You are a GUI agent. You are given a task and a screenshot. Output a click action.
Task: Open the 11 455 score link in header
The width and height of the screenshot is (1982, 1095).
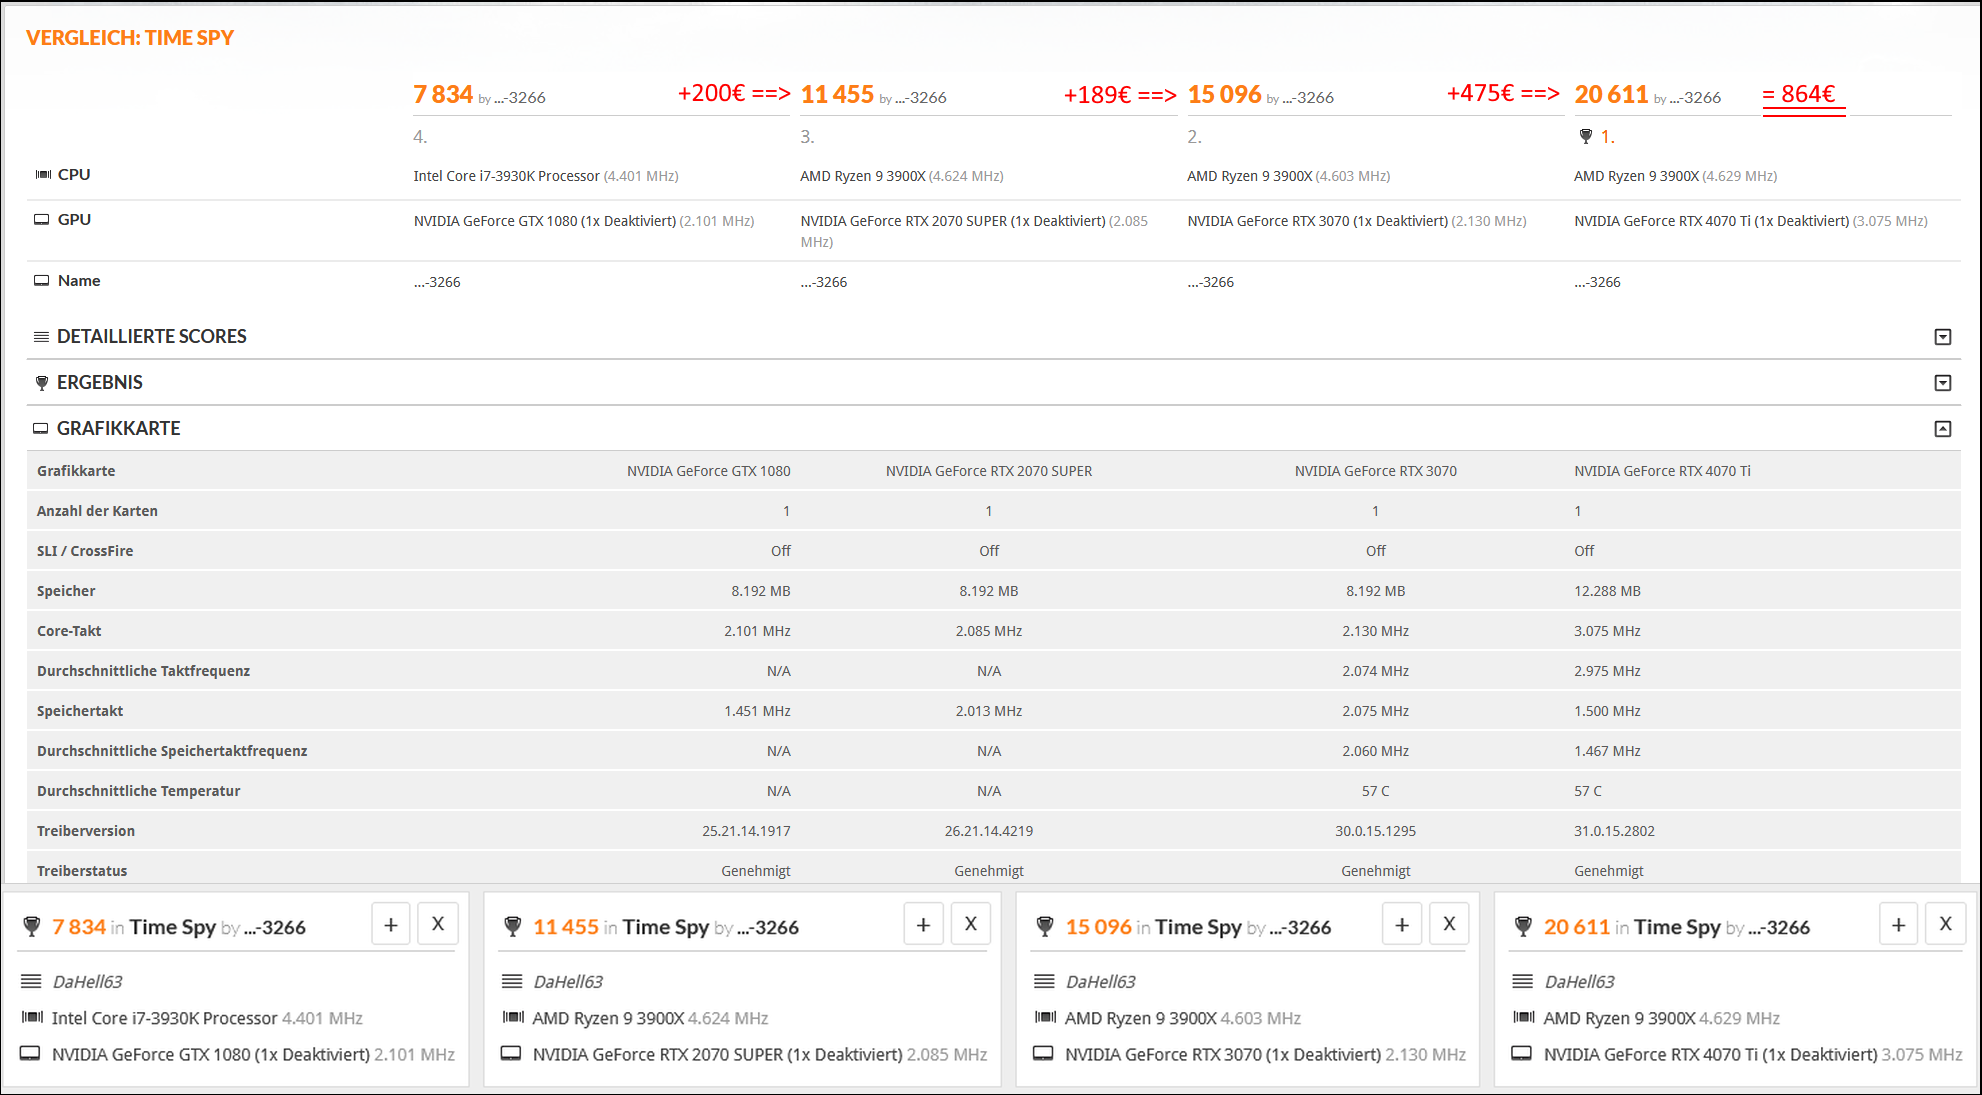837,94
